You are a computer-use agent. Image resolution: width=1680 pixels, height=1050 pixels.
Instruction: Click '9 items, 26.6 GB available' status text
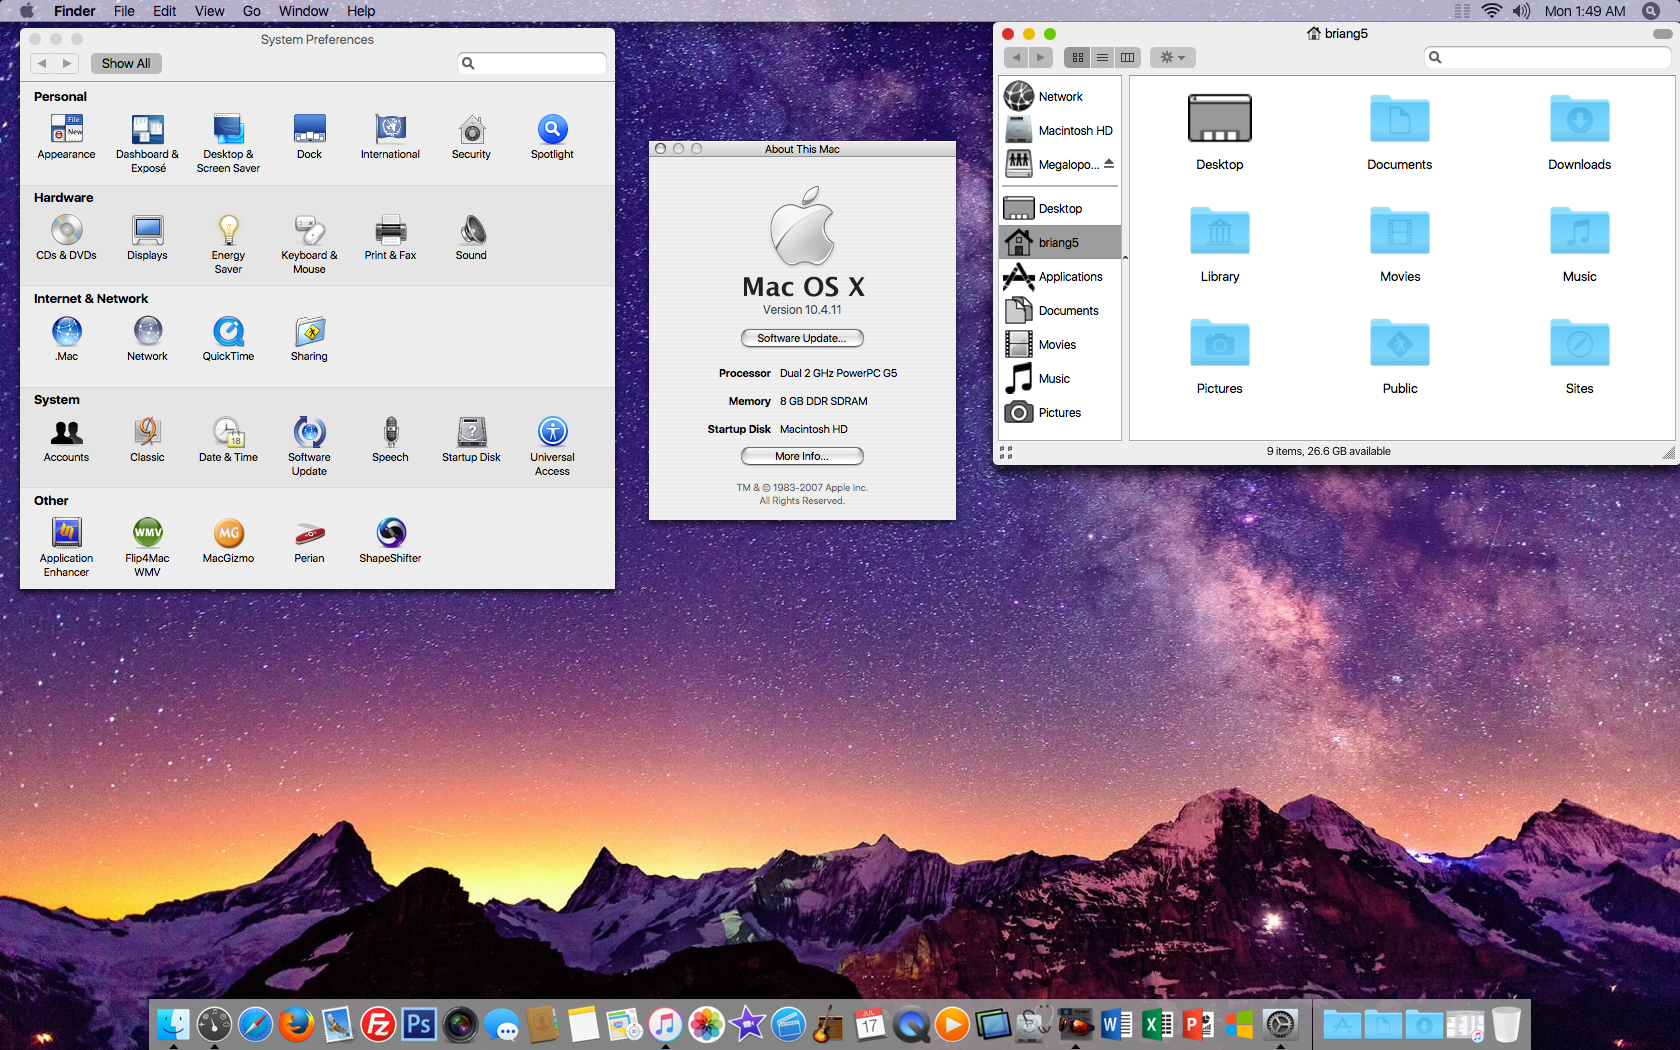click(x=1328, y=451)
